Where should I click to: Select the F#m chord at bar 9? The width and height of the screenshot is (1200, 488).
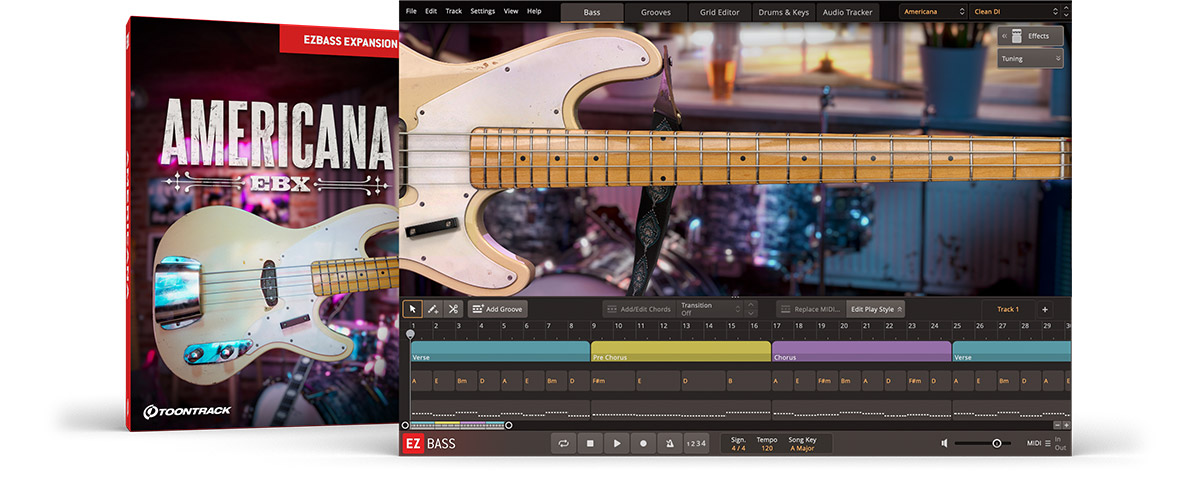point(613,381)
